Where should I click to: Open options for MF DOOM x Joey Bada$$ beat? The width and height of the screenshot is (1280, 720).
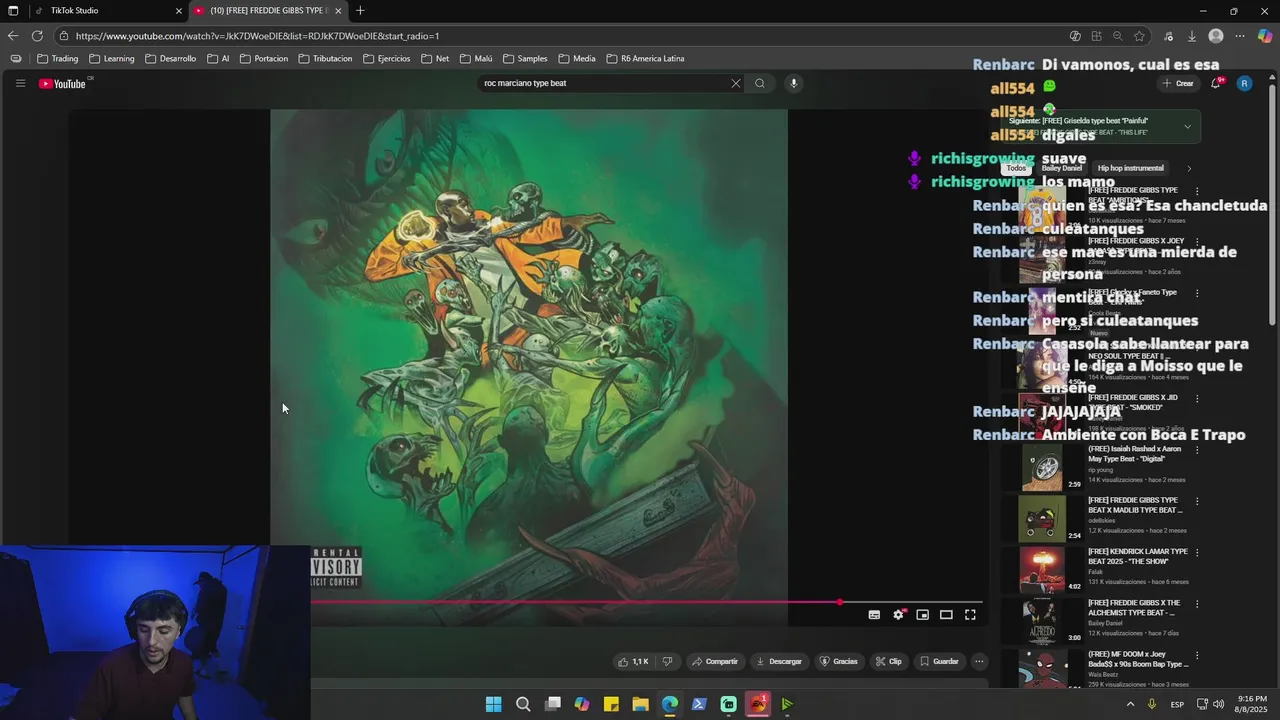click(1197, 656)
